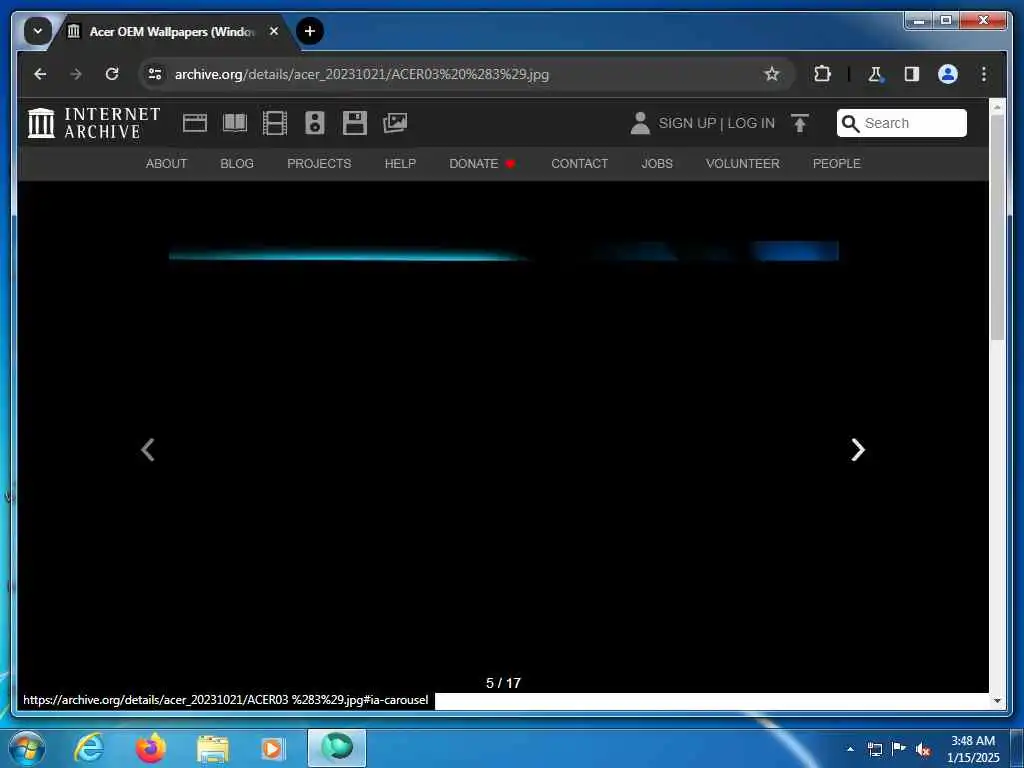View site information icon in address bar
1024x768 pixels.
pyautogui.click(x=155, y=74)
